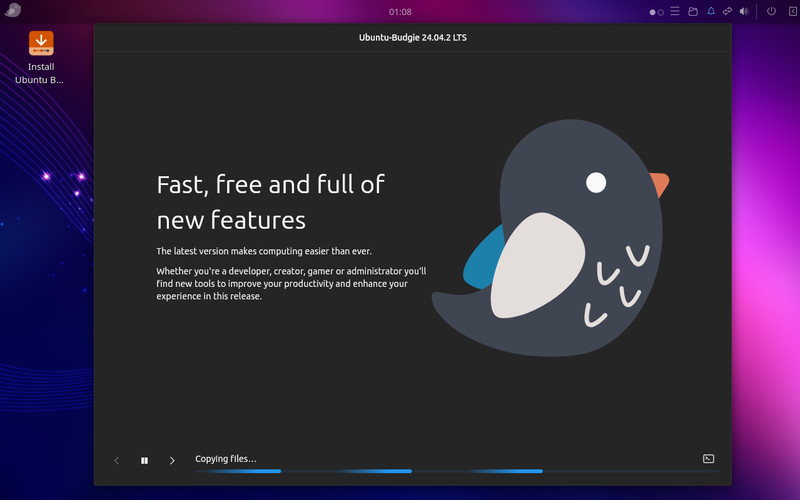
Task: Open the Budgie menu bird icon
Action: coord(13,10)
